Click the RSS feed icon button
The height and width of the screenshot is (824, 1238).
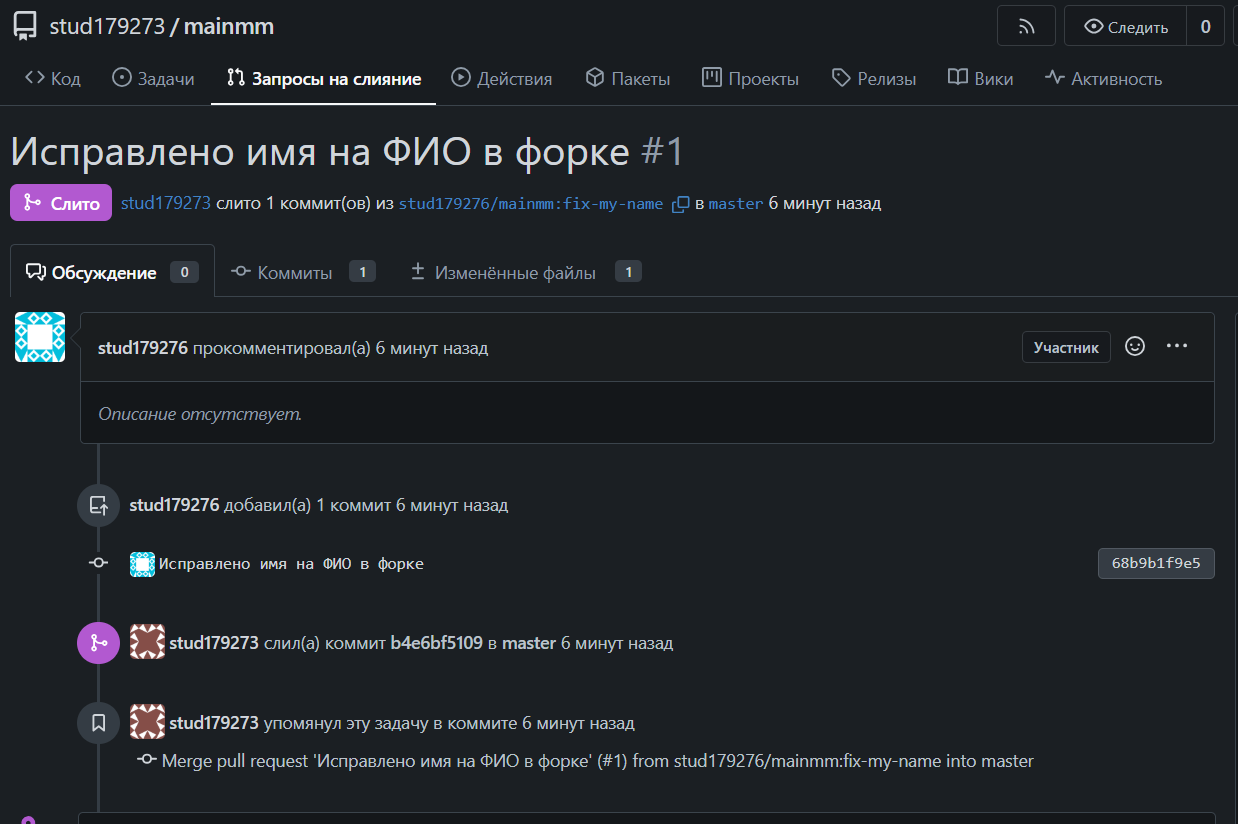pyautogui.click(x=1026, y=27)
